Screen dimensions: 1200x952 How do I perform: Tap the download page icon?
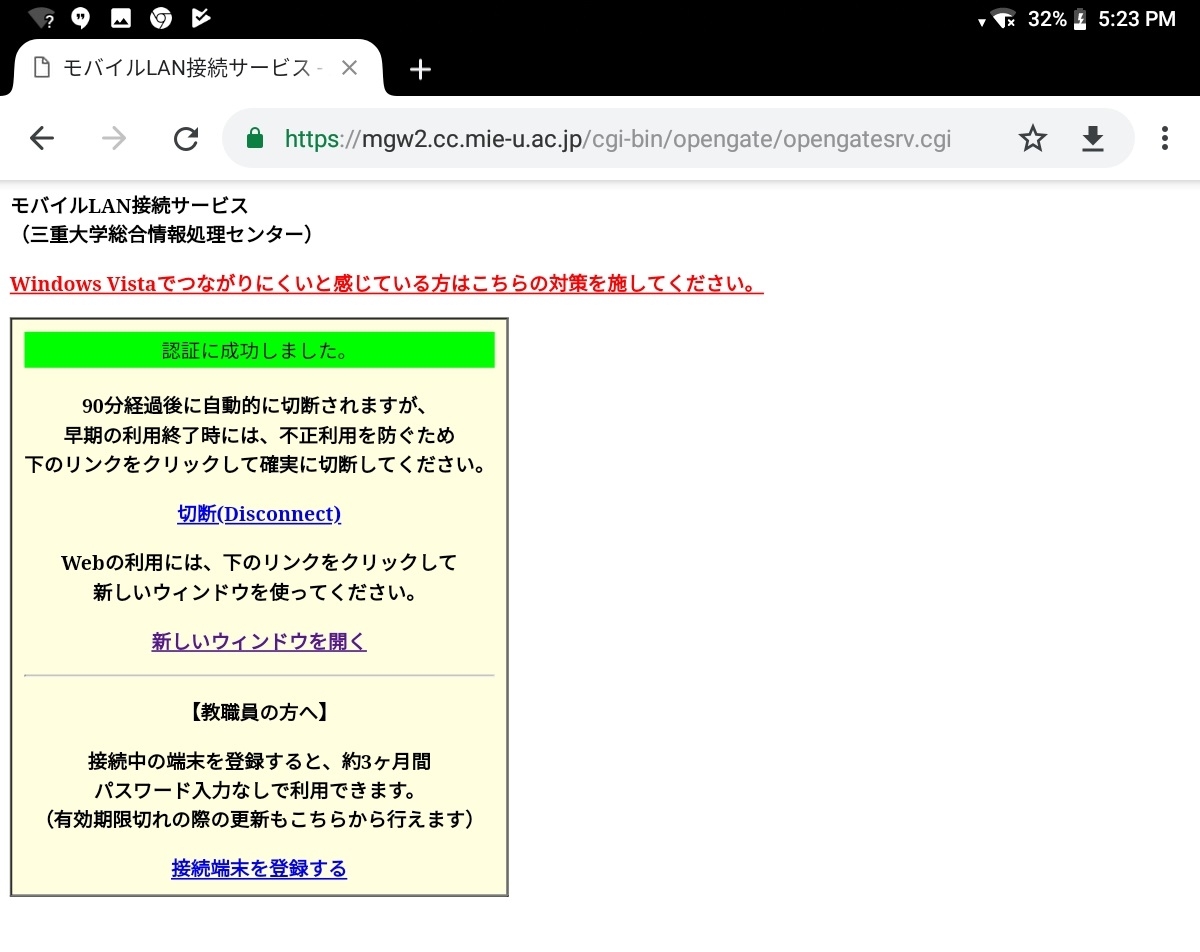(1093, 139)
